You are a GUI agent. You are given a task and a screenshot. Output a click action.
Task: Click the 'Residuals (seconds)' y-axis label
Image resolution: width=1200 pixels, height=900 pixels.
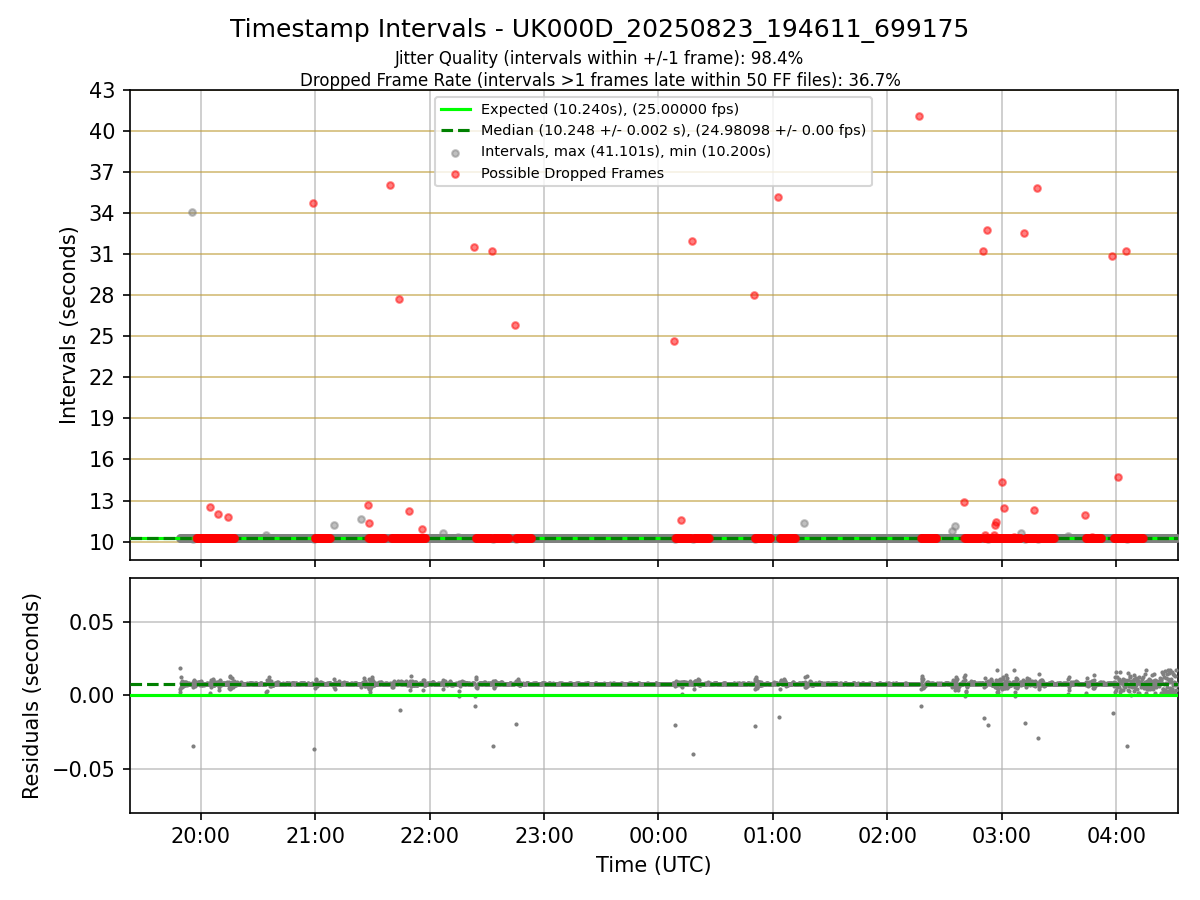tap(32, 696)
